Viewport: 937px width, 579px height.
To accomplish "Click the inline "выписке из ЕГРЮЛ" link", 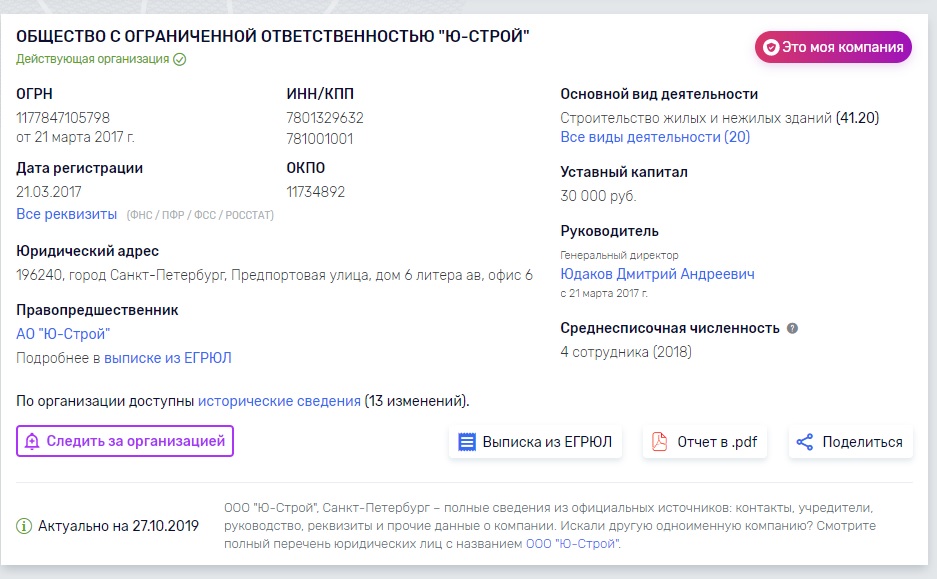I will (x=167, y=358).
